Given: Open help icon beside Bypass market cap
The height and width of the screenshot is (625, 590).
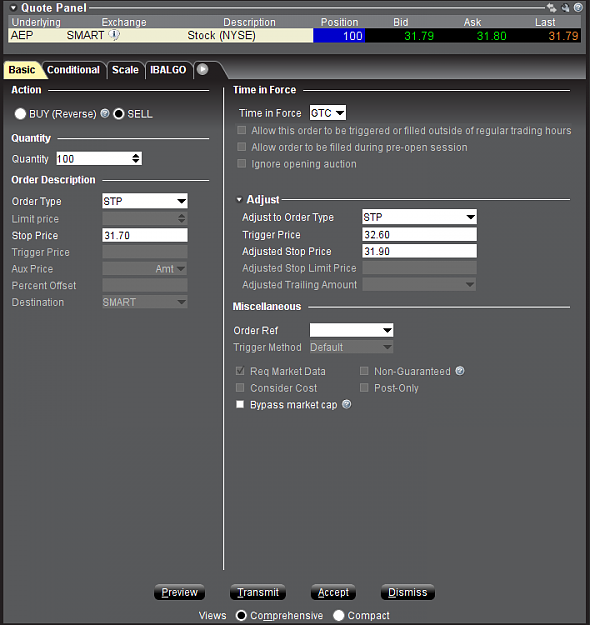Looking at the screenshot, I should (x=347, y=404).
